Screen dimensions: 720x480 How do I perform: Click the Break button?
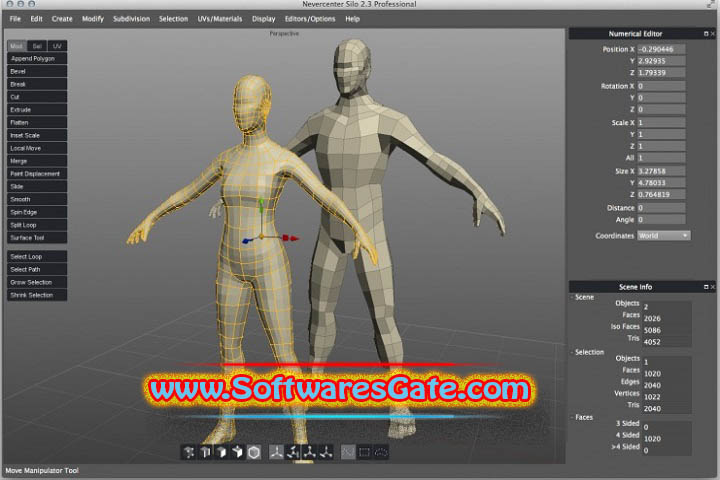(37, 85)
